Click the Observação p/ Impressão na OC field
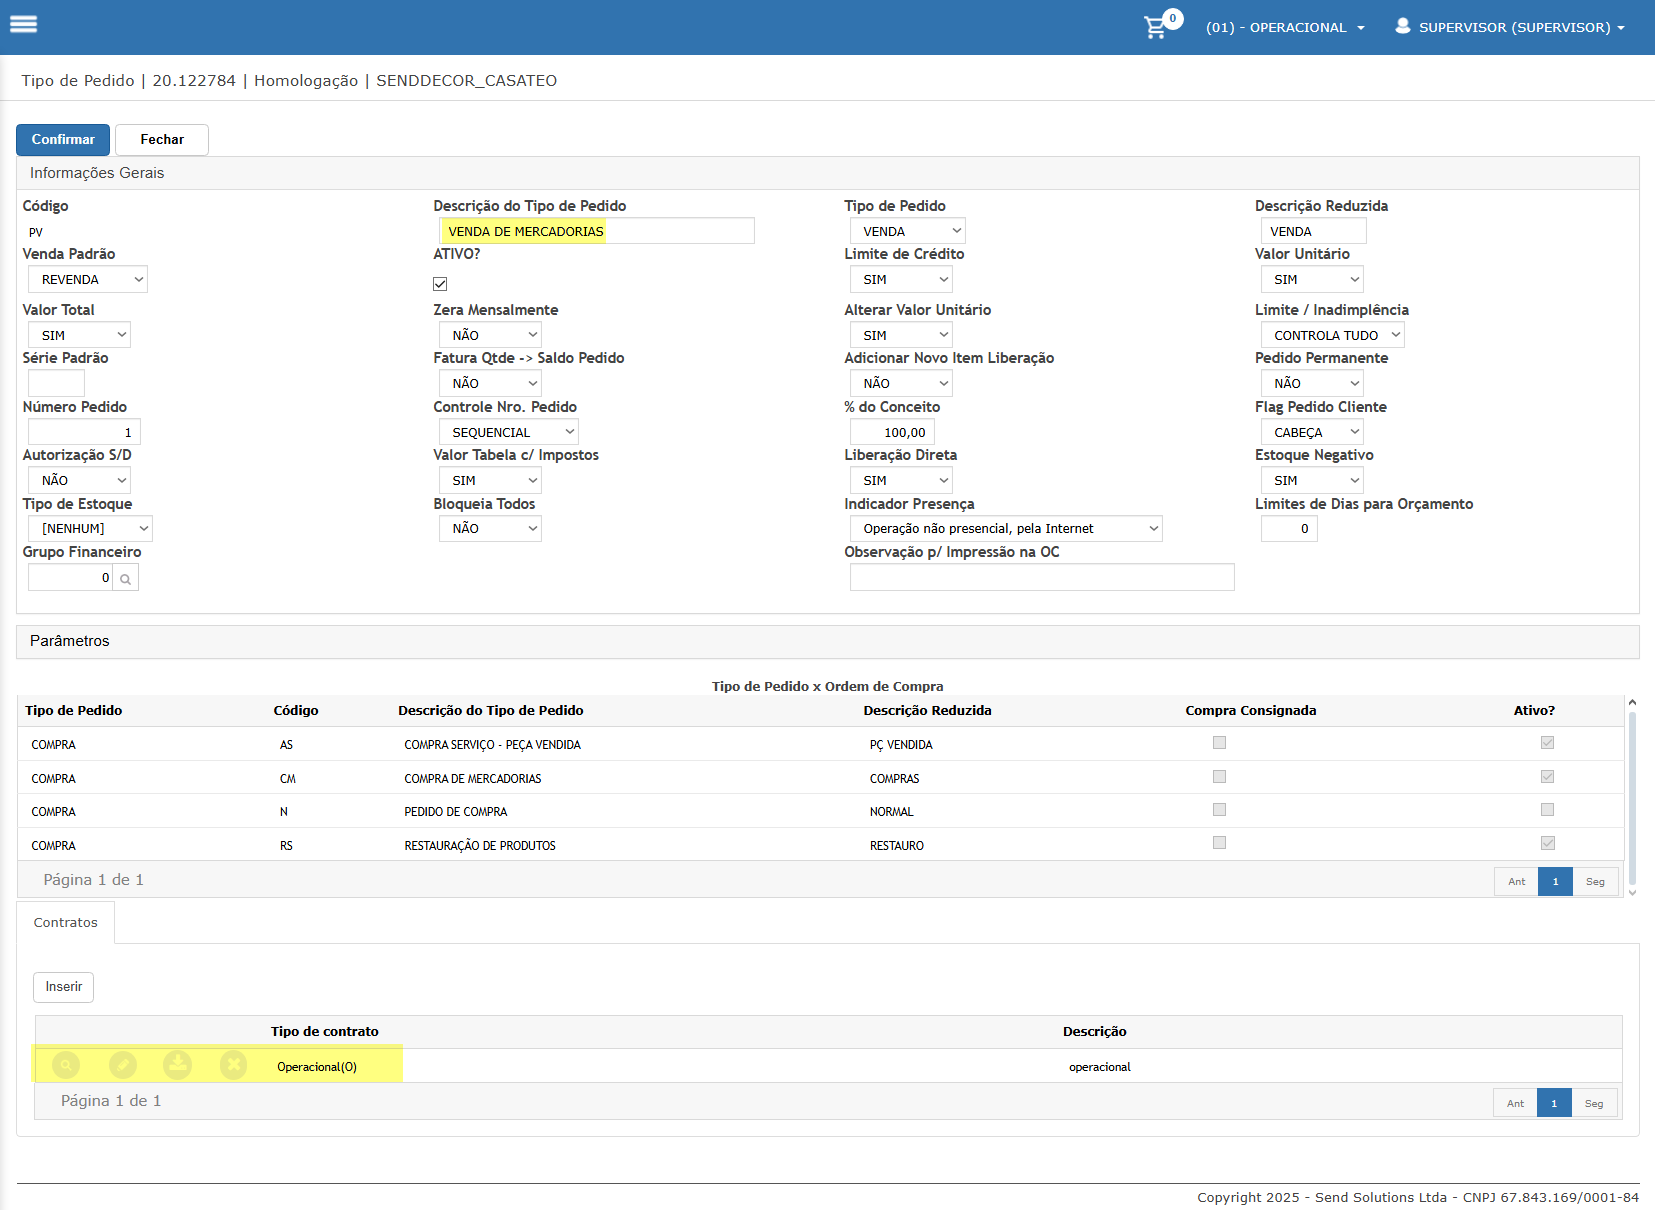1655x1210 pixels. click(x=1041, y=577)
